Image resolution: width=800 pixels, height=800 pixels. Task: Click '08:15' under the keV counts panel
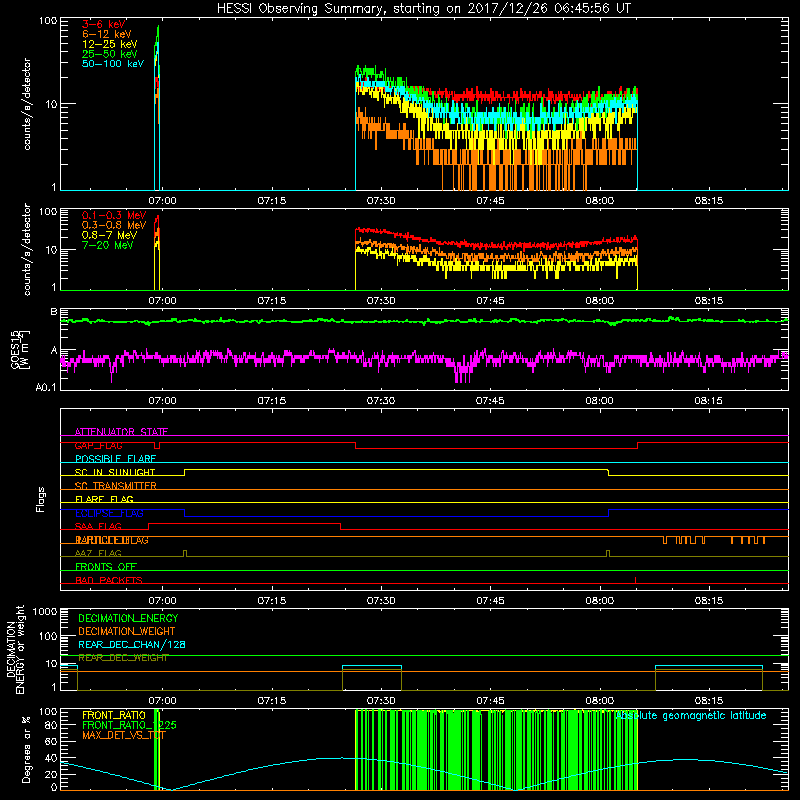pos(708,201)
